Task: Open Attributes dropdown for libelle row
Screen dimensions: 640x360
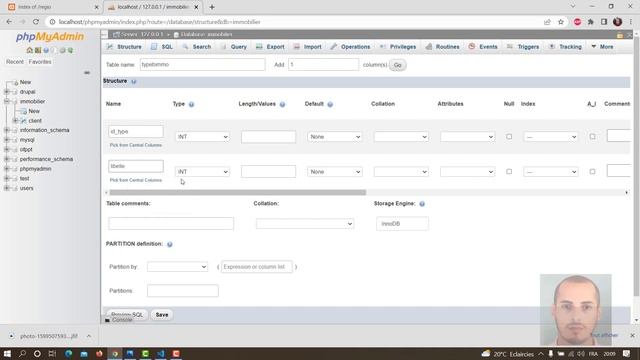Action: [467, 172]
